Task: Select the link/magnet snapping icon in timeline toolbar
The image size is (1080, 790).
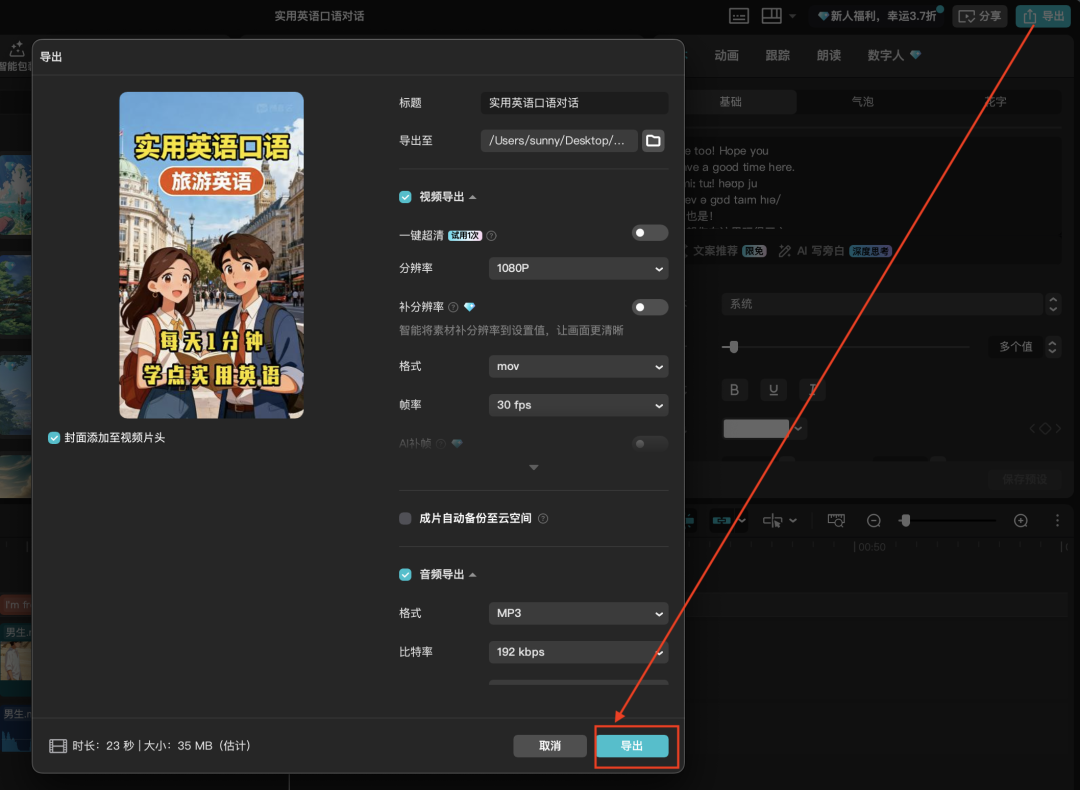Action: 722,520
